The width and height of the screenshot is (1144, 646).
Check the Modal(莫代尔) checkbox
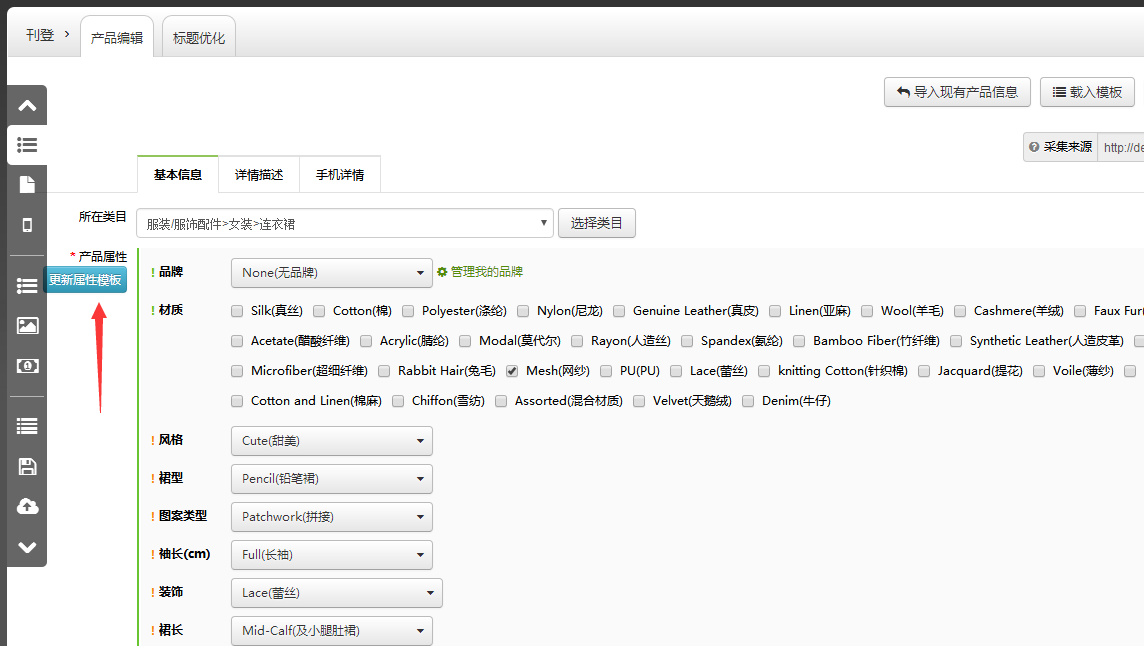click(465, 341)
